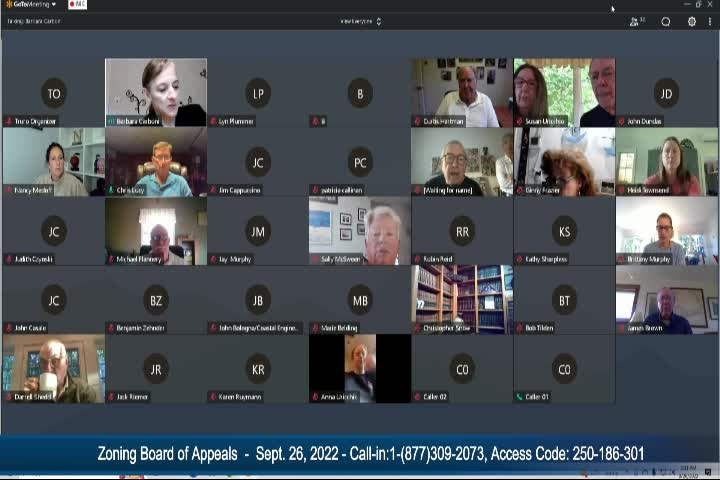Click the Heidi Townsend name label

(x=648, y=190)
